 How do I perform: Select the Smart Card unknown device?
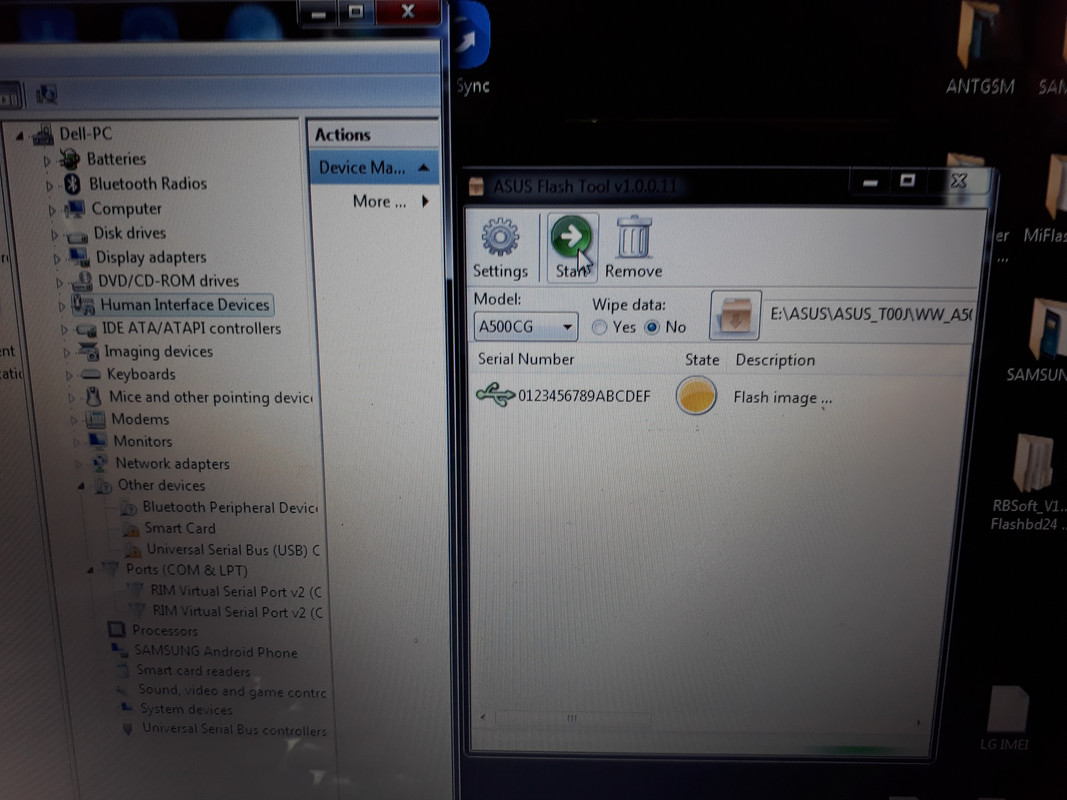tap(180, 528)
